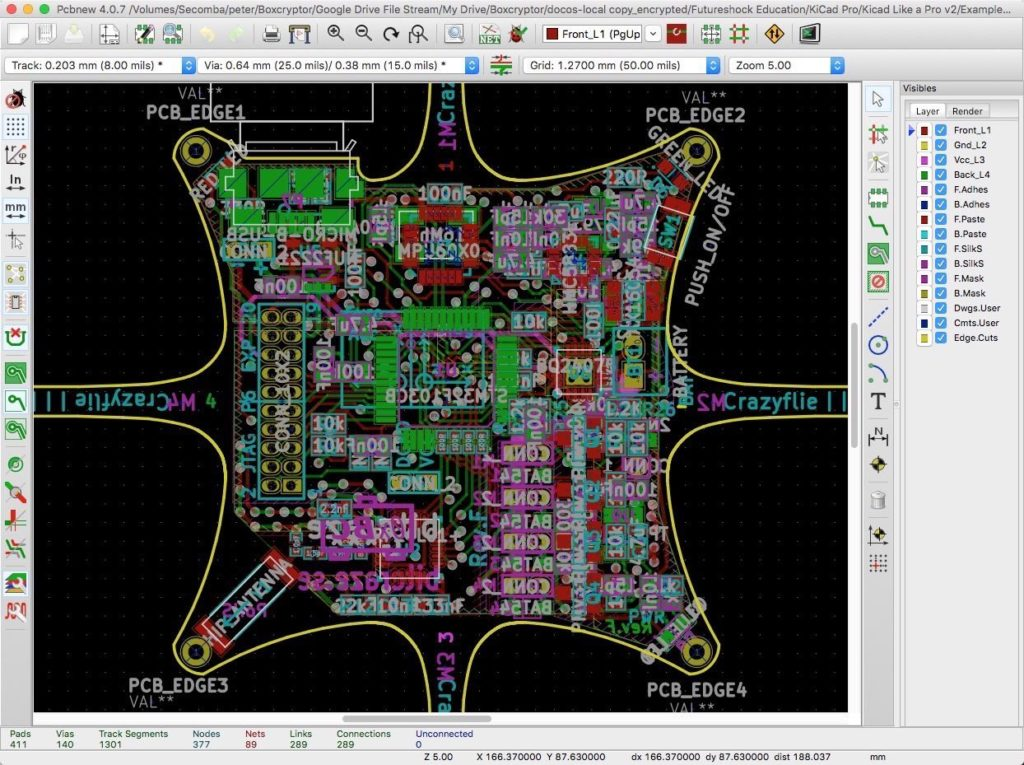Click the highlight net NET toolbar icon
The image size is (1024, 765).
pos(492,32)
